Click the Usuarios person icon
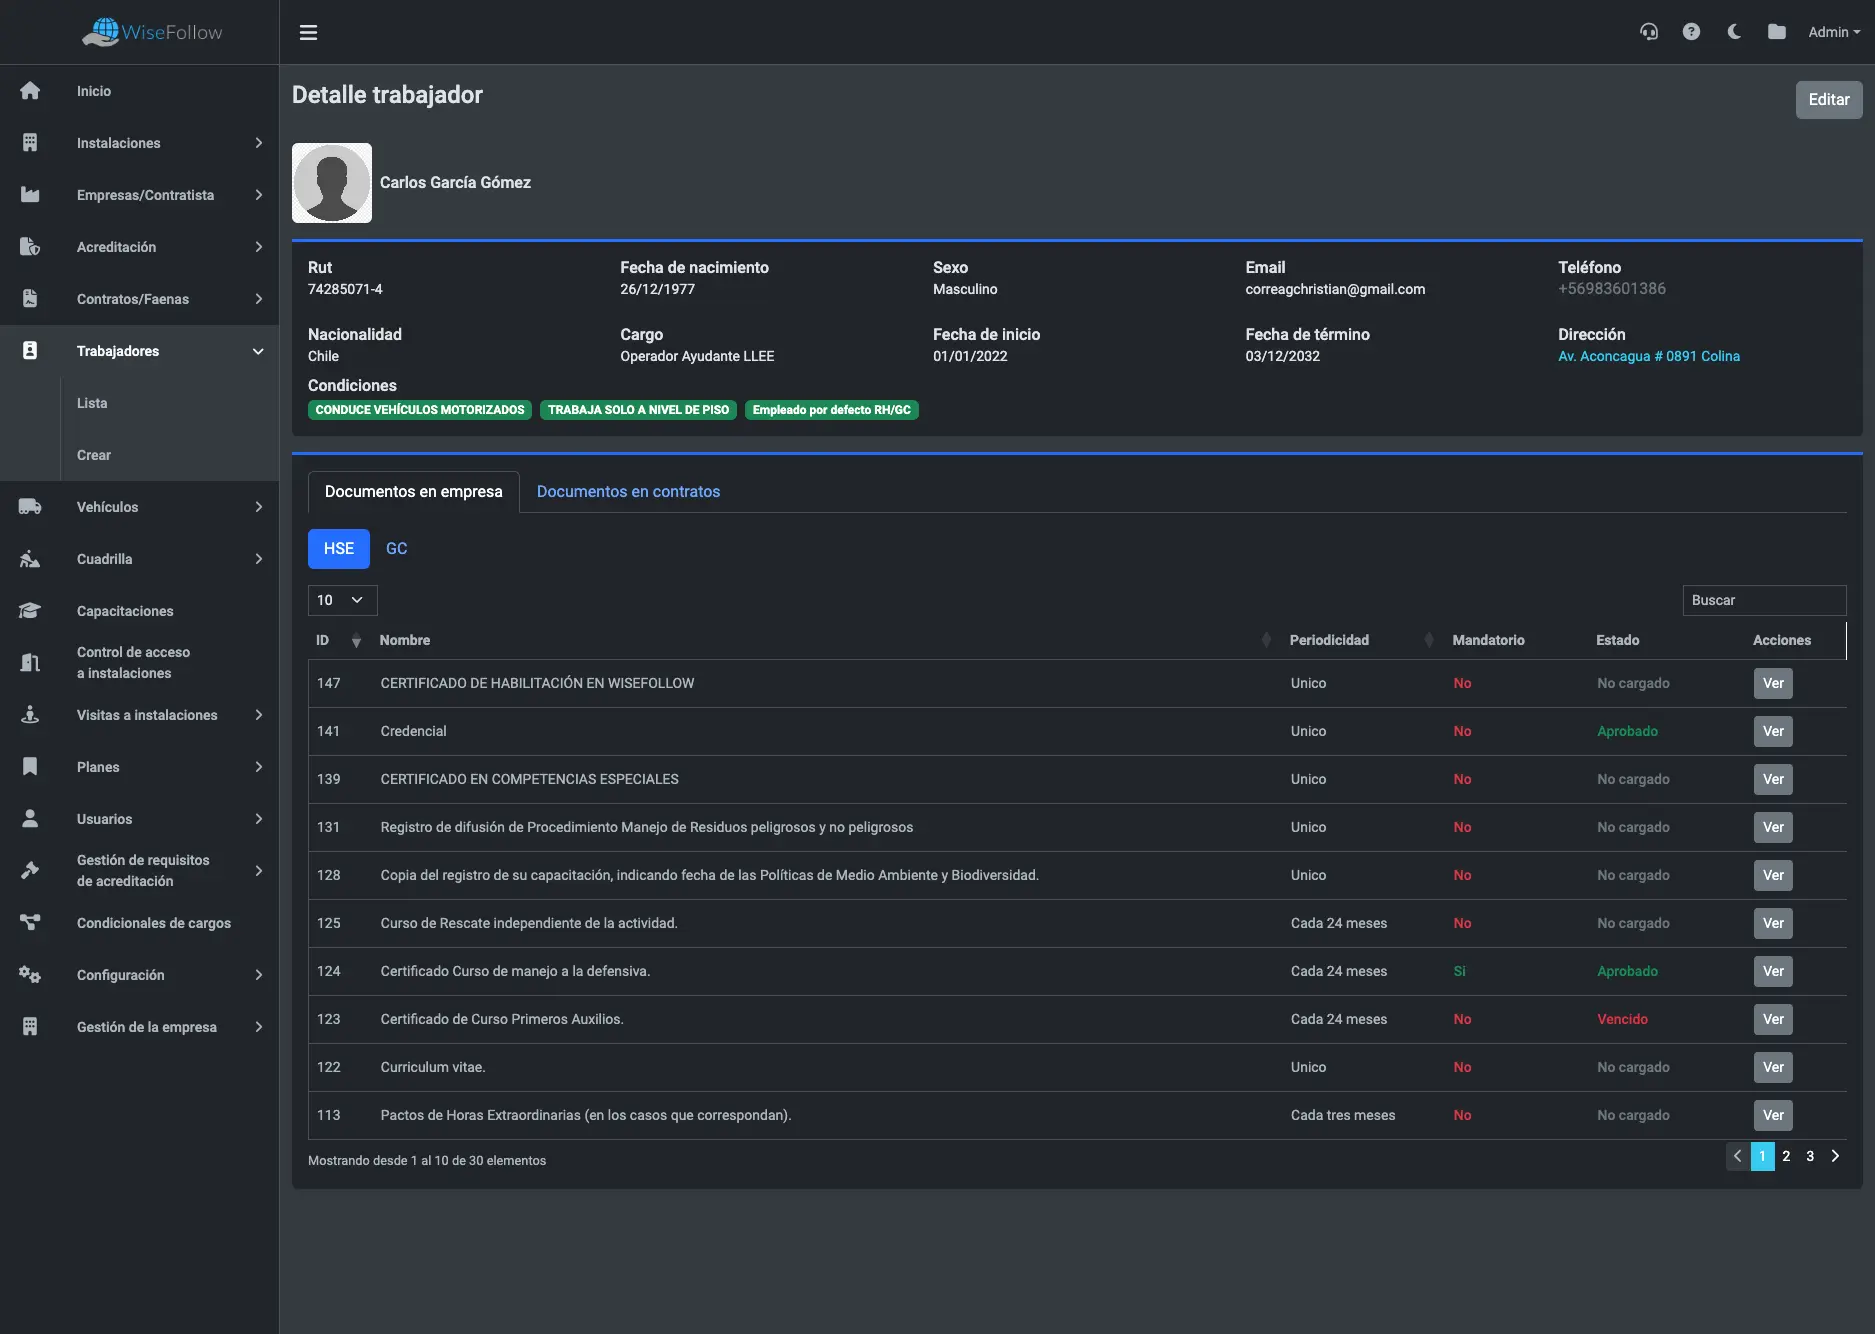 click(x=30, y=819)
